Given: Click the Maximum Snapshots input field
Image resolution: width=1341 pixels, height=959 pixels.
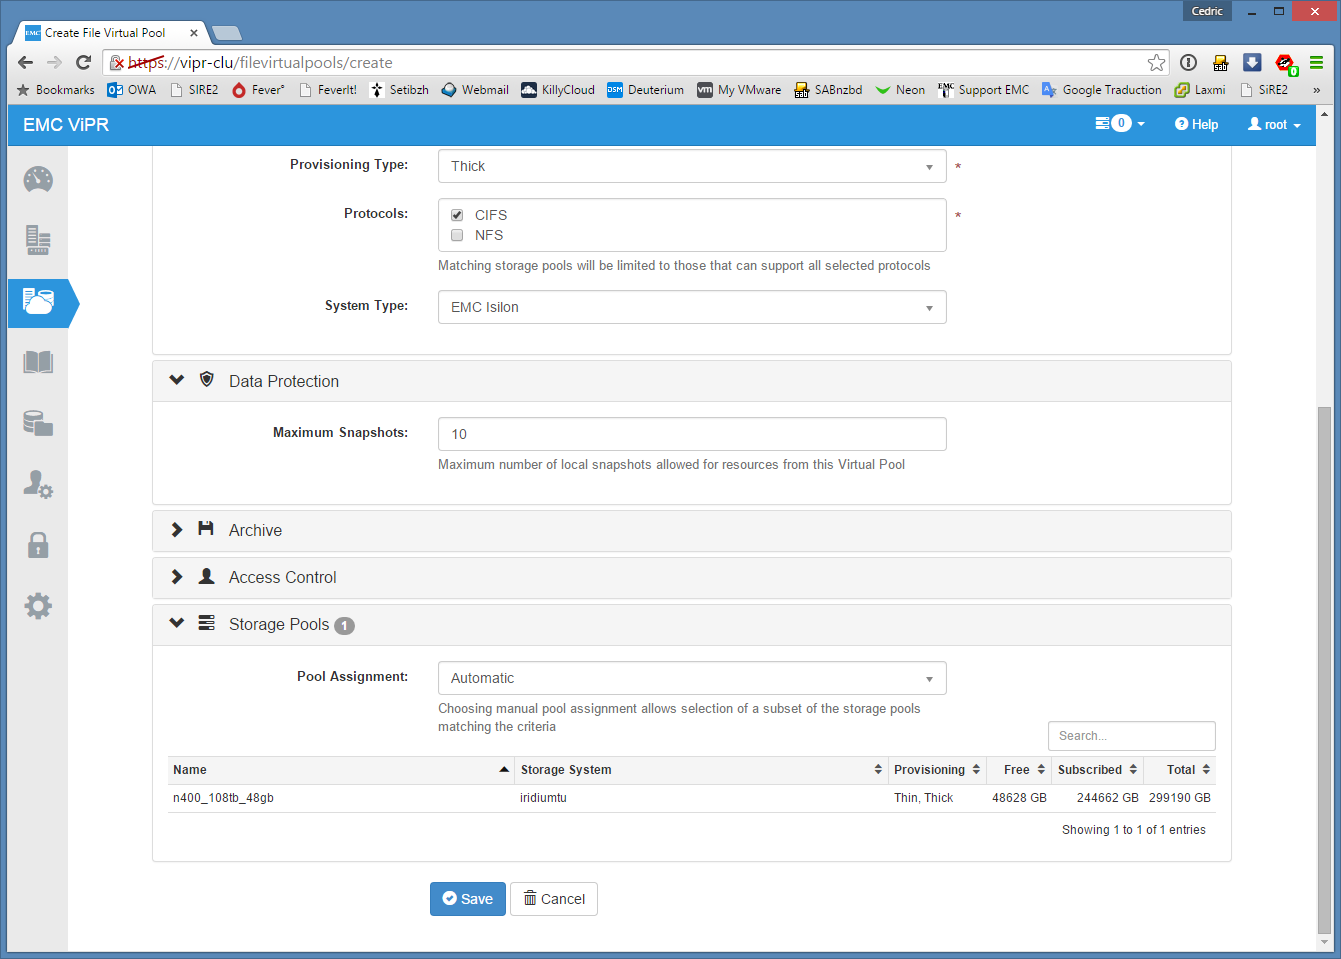Looking at the screenshot, I should 692,434.
